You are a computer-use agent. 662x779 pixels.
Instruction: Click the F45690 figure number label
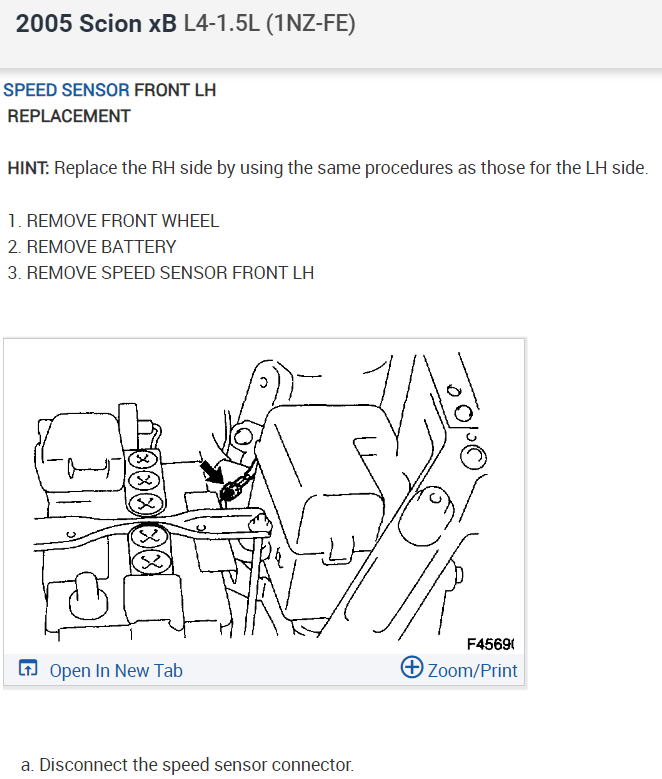pyautogui.click(x=491, y=644)
